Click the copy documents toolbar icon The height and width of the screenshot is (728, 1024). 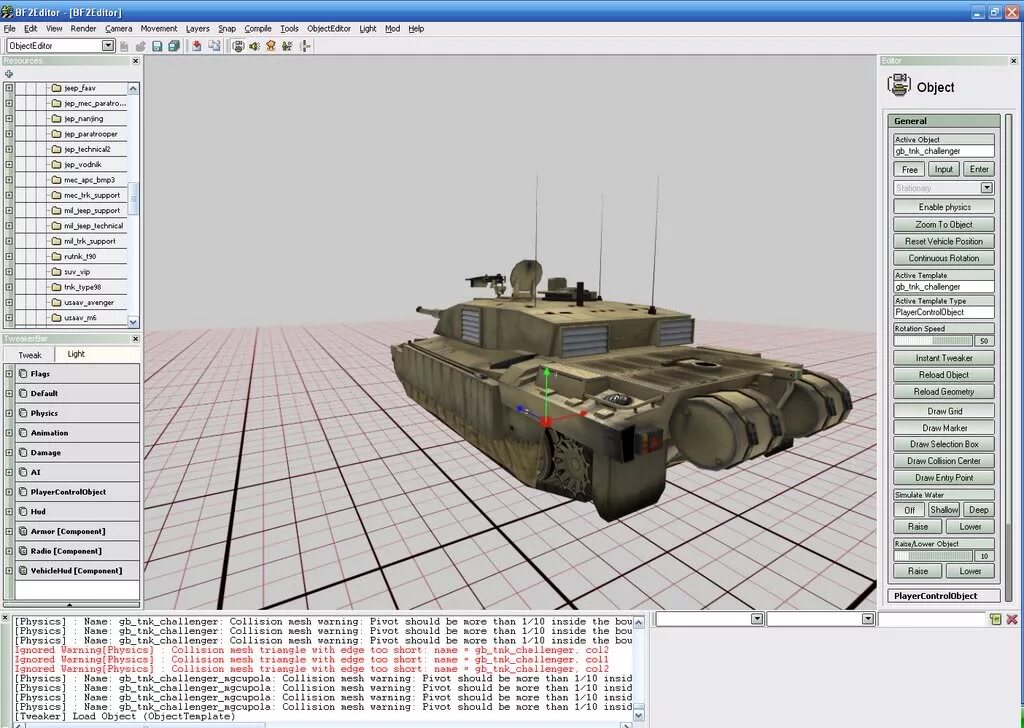coord(214,46)
